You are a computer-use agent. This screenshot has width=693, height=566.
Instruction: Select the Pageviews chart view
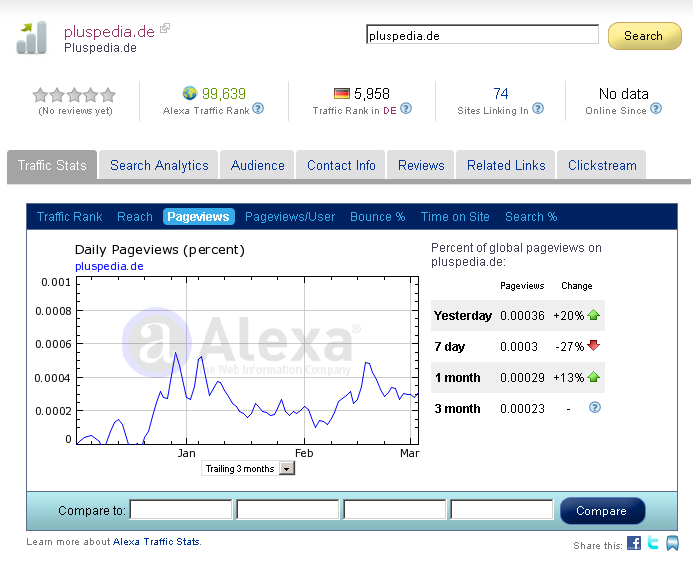tap(198, 217)
